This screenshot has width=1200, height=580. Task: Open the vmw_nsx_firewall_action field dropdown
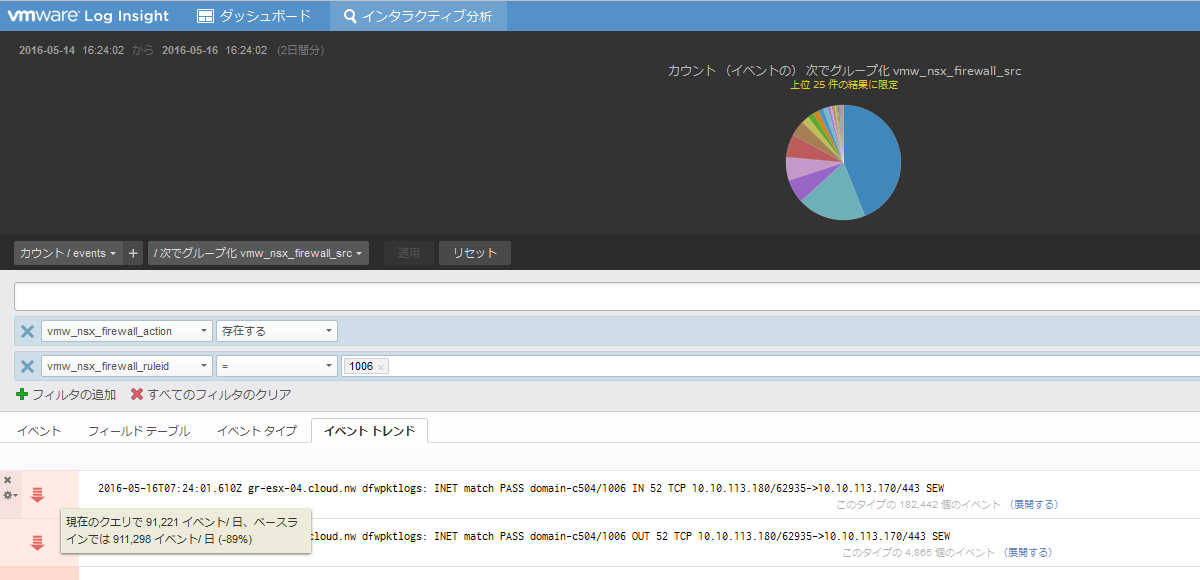pyautogui.click(x=126, y=331)
